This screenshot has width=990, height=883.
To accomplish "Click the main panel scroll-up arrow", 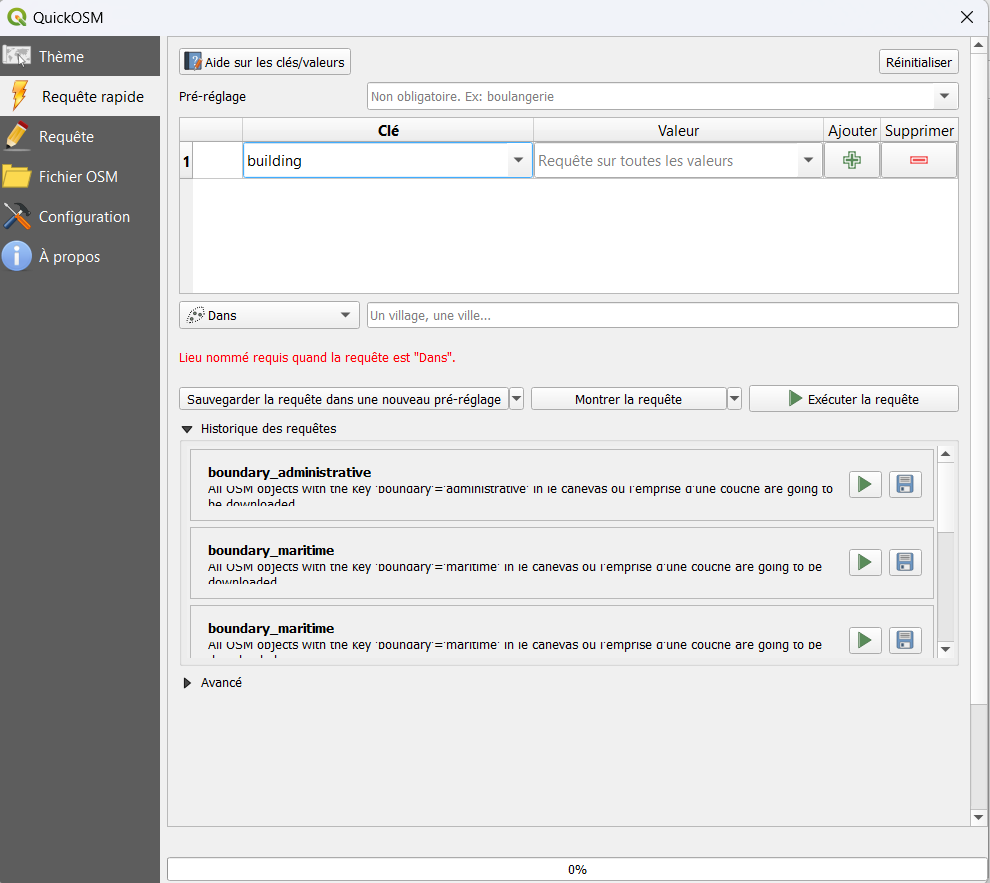I will (978, 45).
